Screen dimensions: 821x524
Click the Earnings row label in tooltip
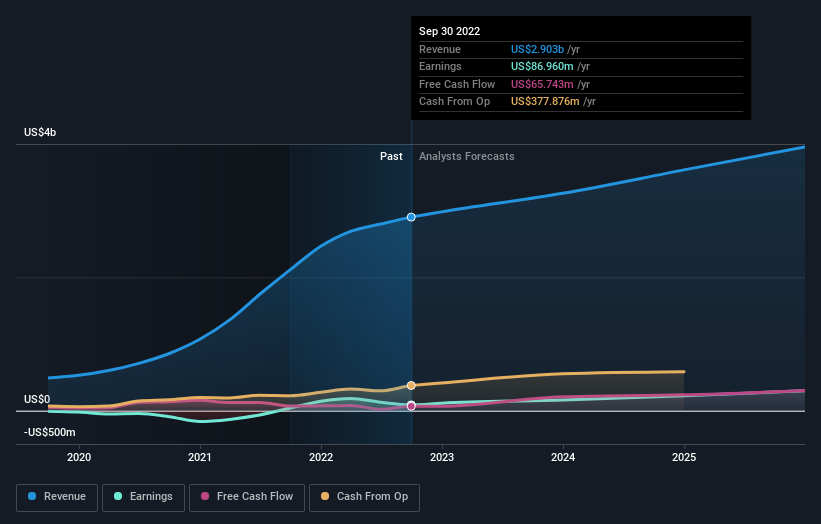coord(440,66)
